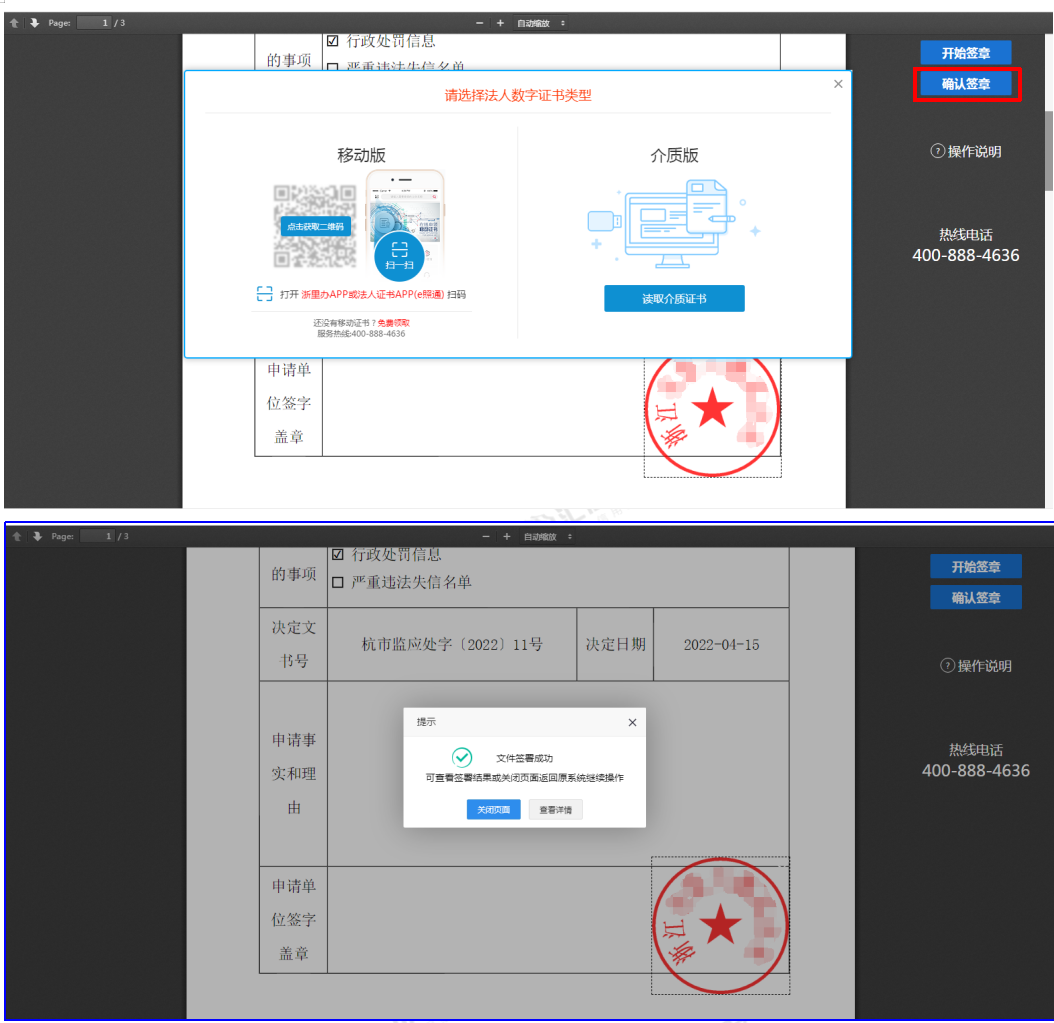
Task: Click previous page arrow in upper toolbar
Action: click(x=15, y=22)
